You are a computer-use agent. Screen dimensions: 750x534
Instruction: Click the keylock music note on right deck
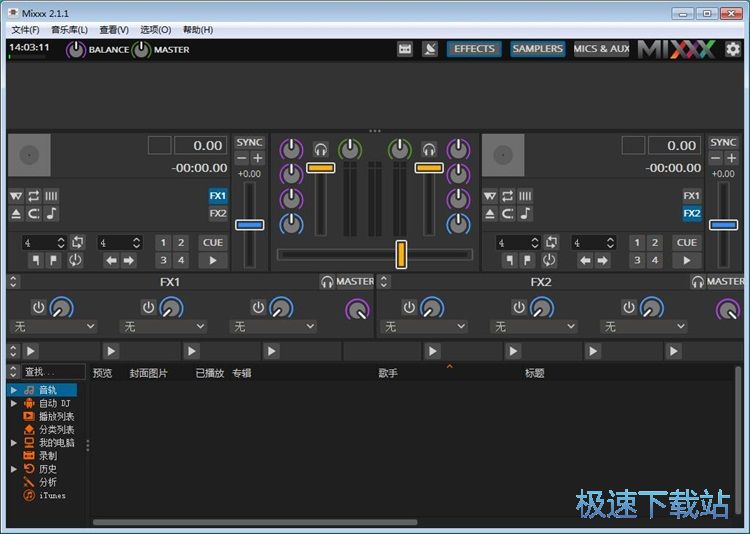click(526, 214)
